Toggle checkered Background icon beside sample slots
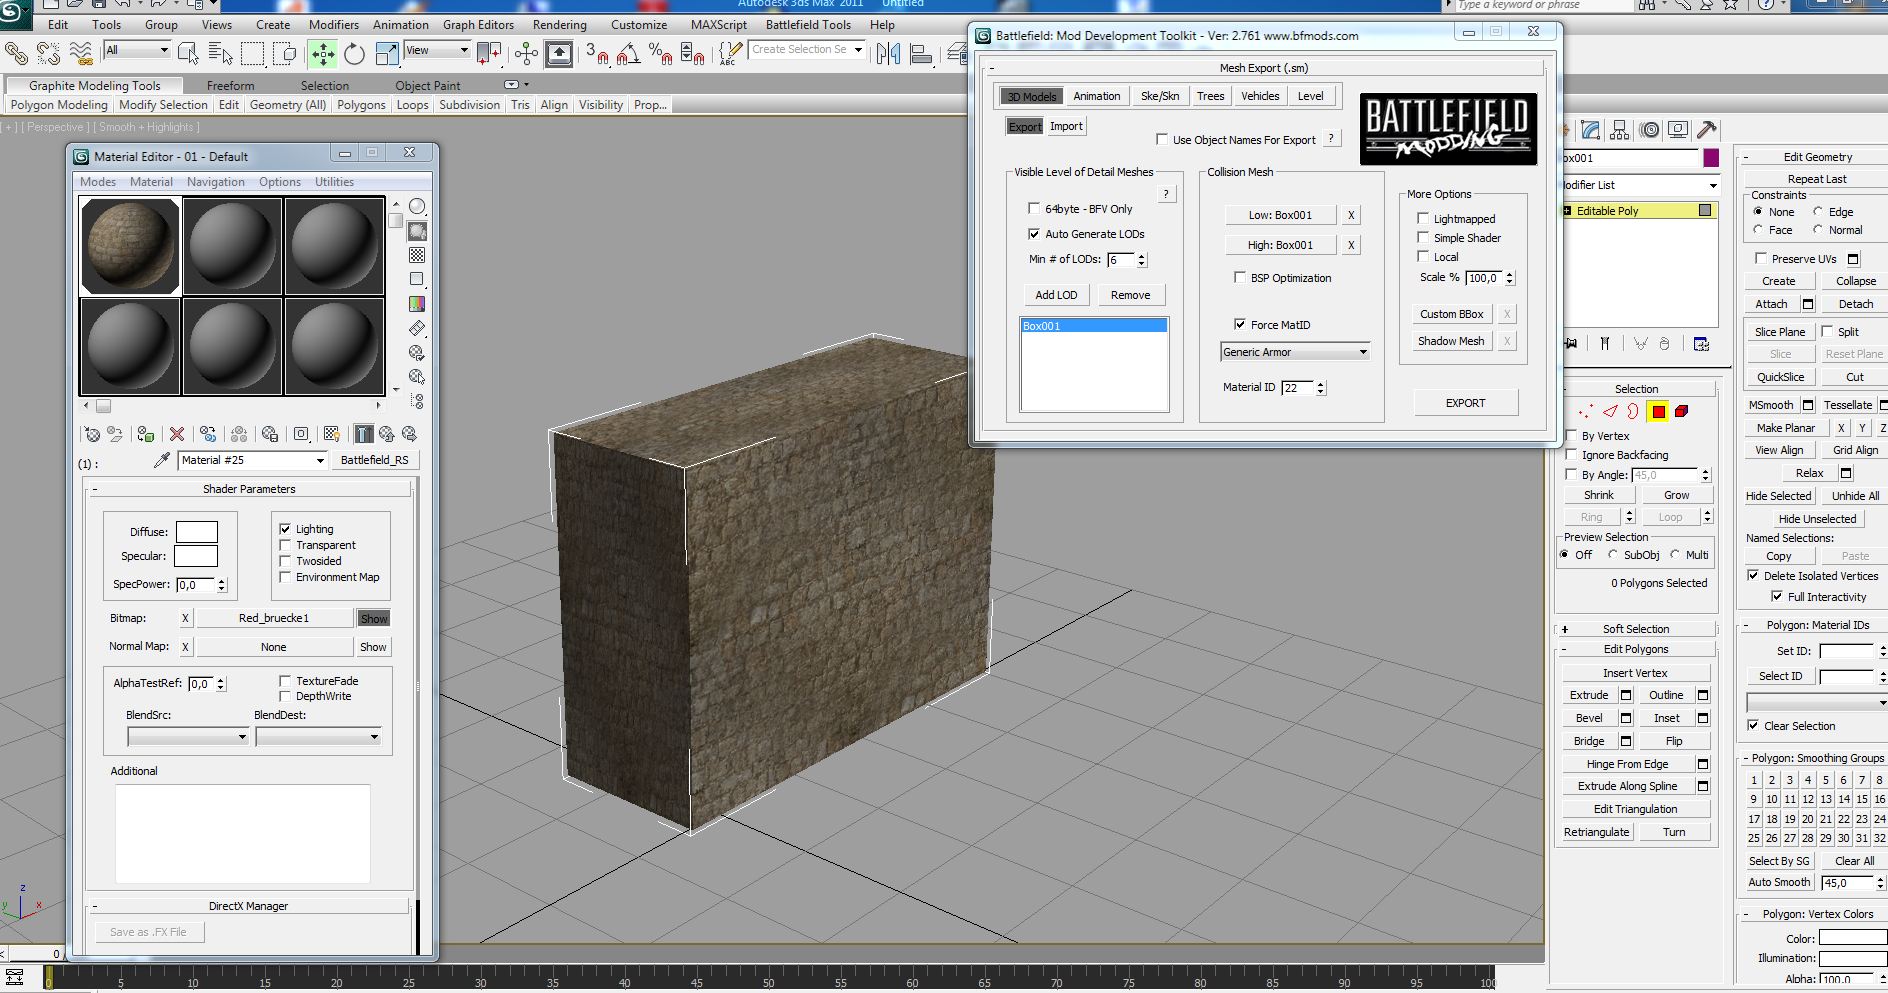Viewport: 1888px width, 993px height. pyautogui.click(x=417, y=255)
